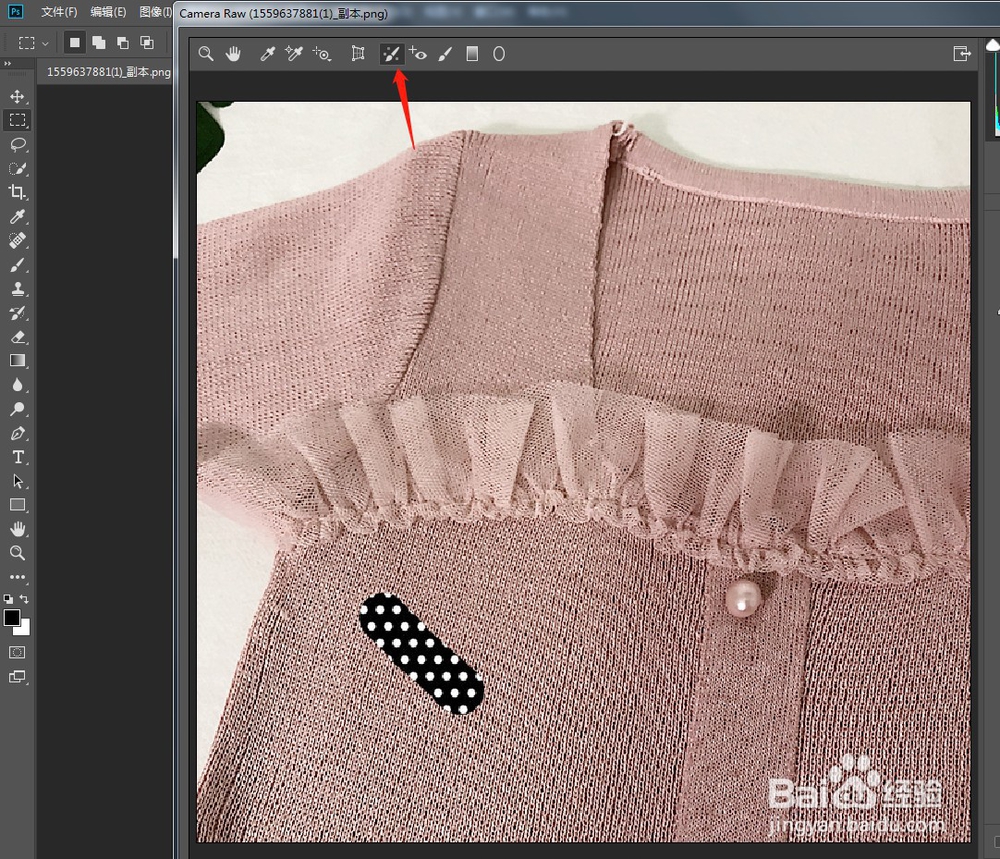This screenshot has width=1000, height=859.
Task: Open the marquee tool preset dropdown arrow
Action: click(x=45, y=43)
